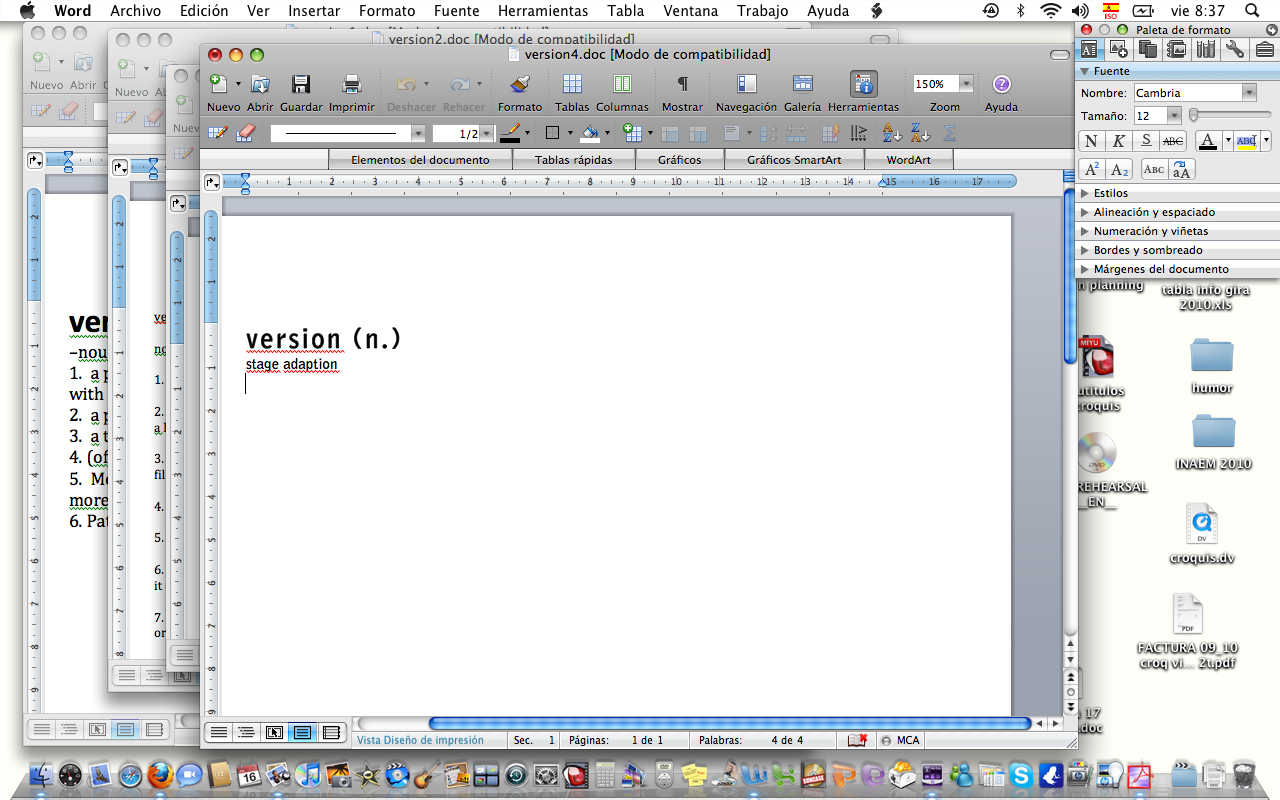Click the WordArt tab button
This screenshot has height=800, width=1280.
click(907, 160)
